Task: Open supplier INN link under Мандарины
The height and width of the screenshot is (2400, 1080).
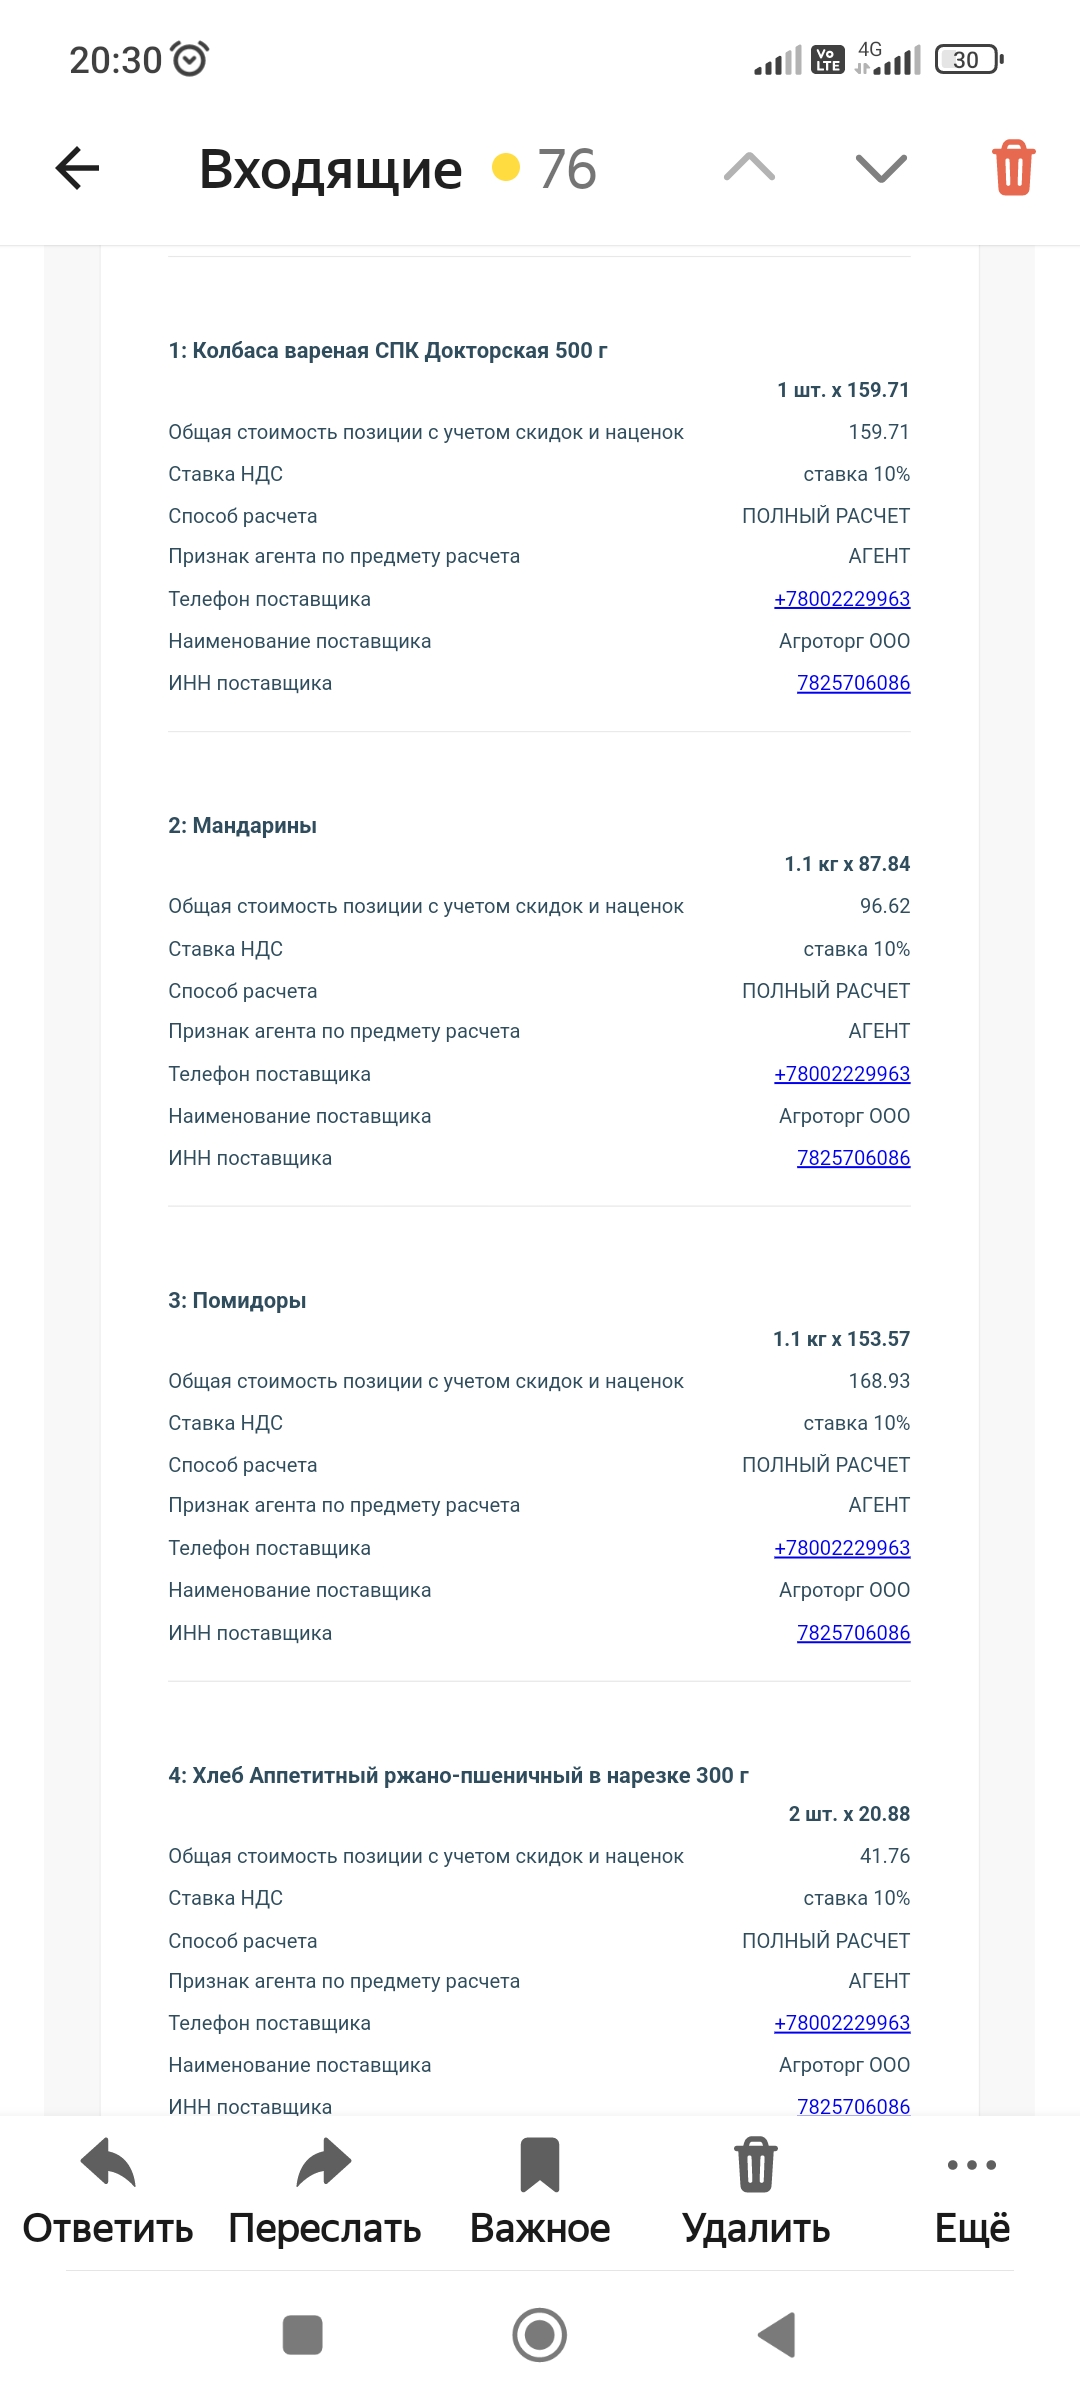Action: tap(853, 1158)
